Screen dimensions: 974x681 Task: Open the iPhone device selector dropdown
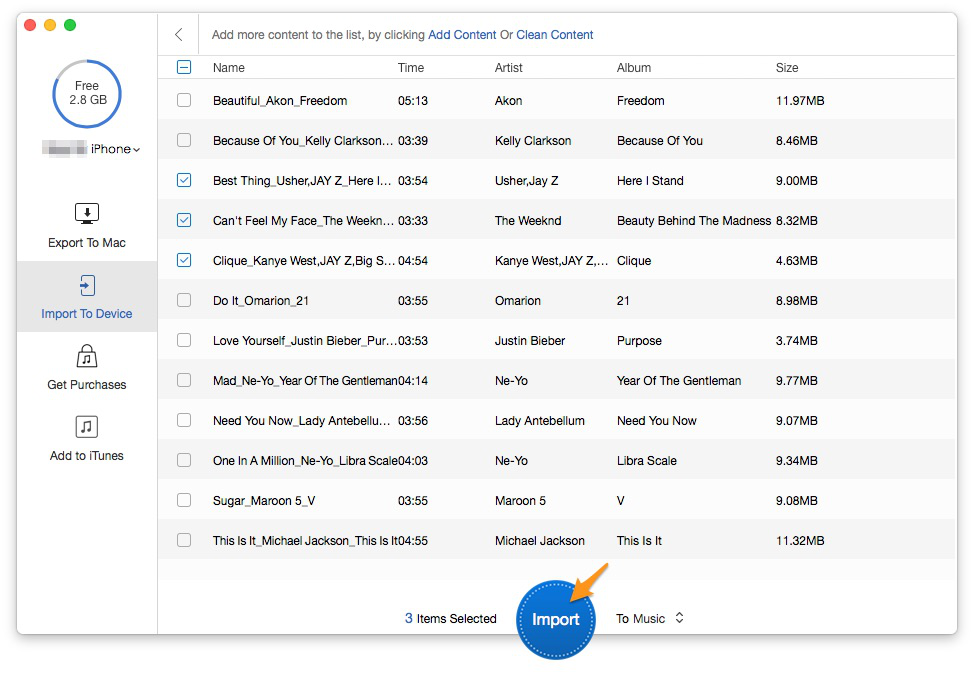click(115, 149)
